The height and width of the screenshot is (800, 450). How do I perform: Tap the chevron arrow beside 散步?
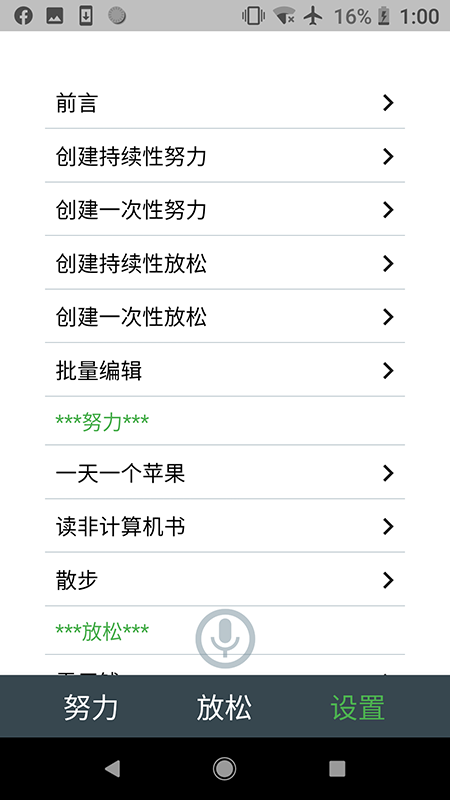click(x=388, y=580)
